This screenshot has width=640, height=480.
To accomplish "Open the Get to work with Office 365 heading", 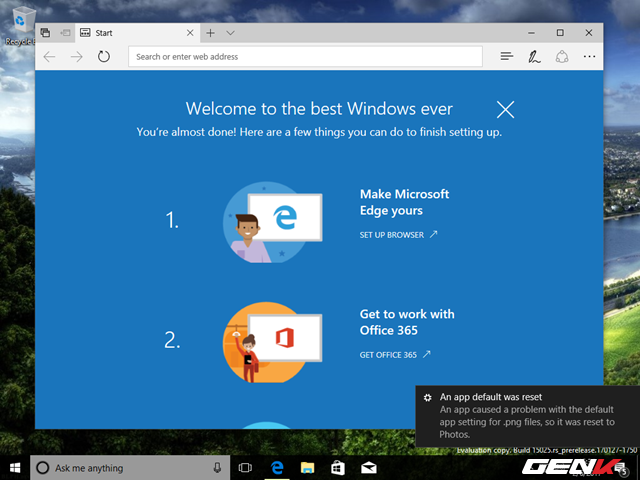I will point(407,322).
